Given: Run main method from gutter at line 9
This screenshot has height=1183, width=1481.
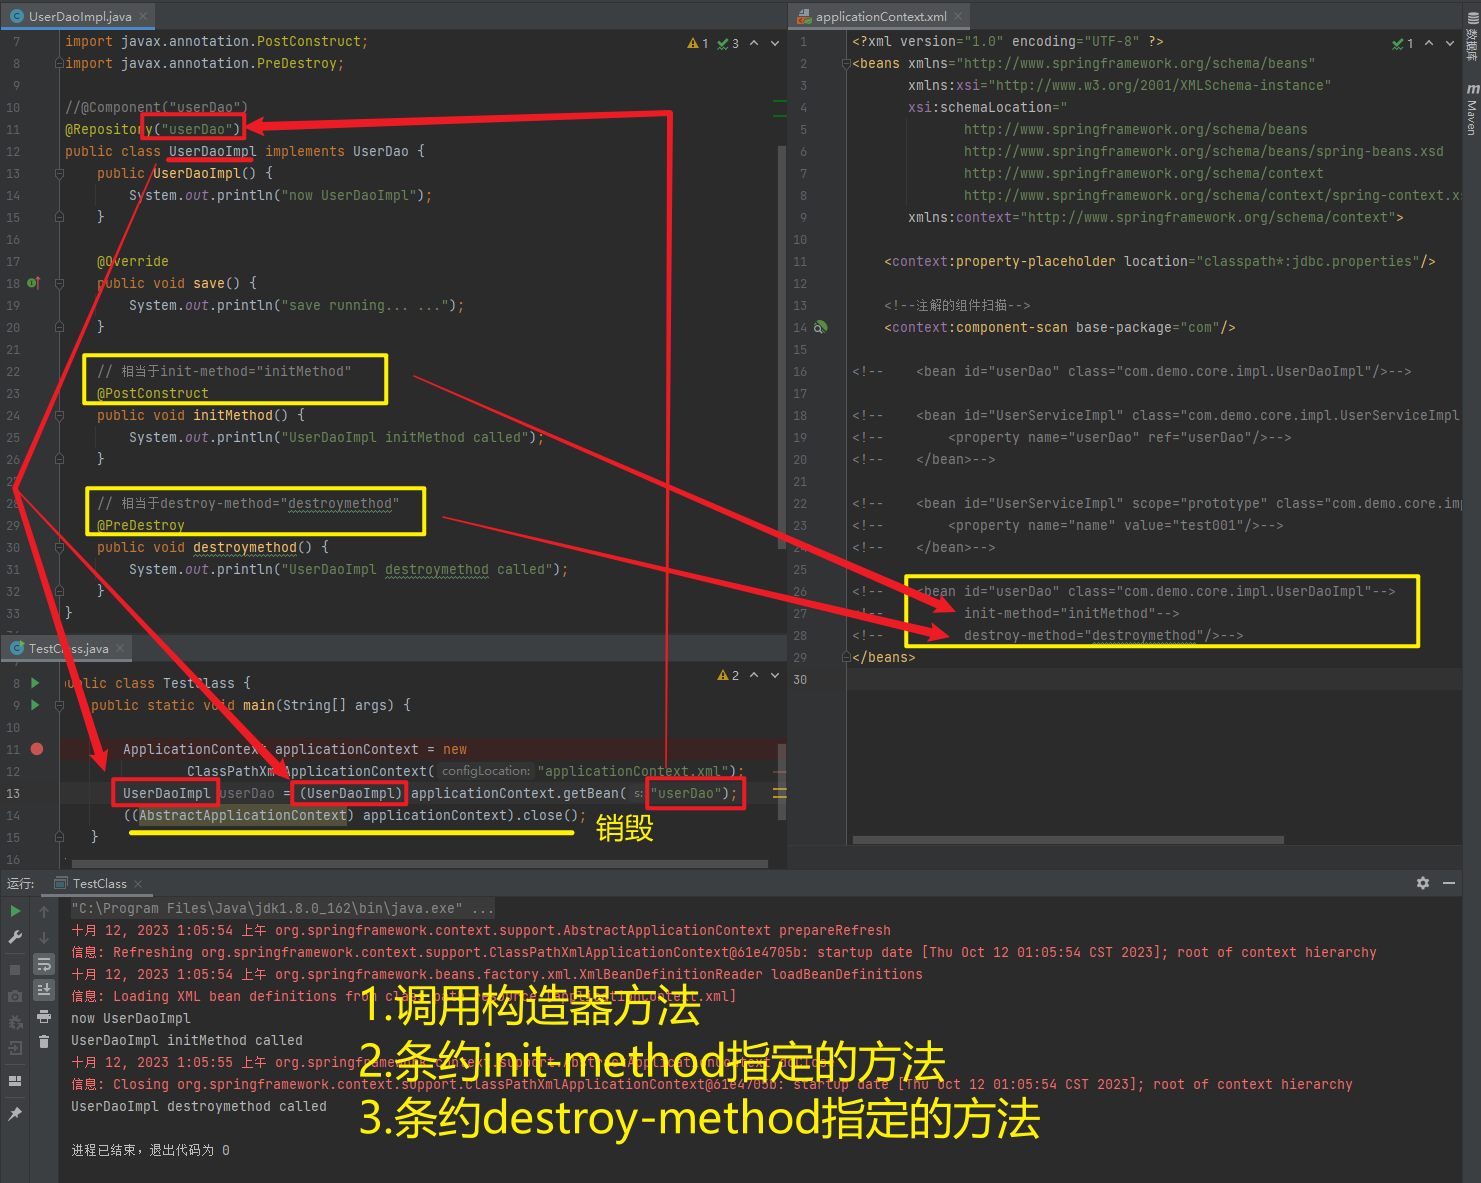Looking at the screenshot, I should point(36,705).
